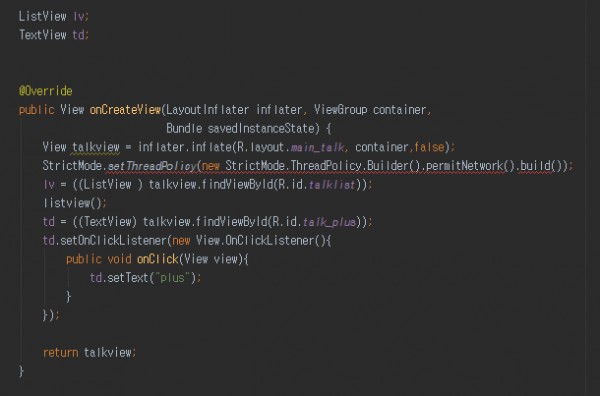
Task: Click the main_talk layout reference
Action: tap(317, 147)
